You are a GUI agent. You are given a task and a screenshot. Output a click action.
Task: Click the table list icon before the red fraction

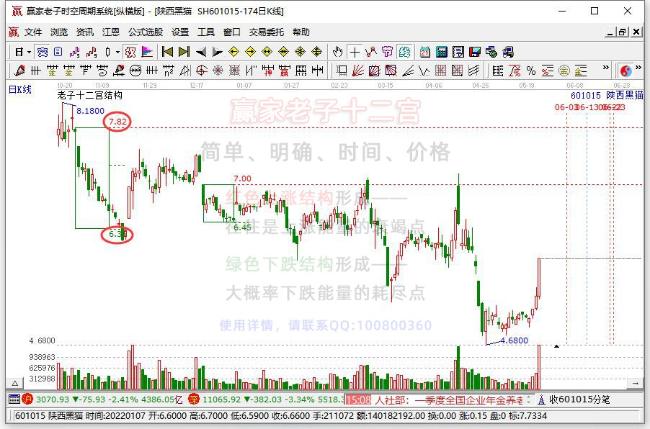(498, 71)
